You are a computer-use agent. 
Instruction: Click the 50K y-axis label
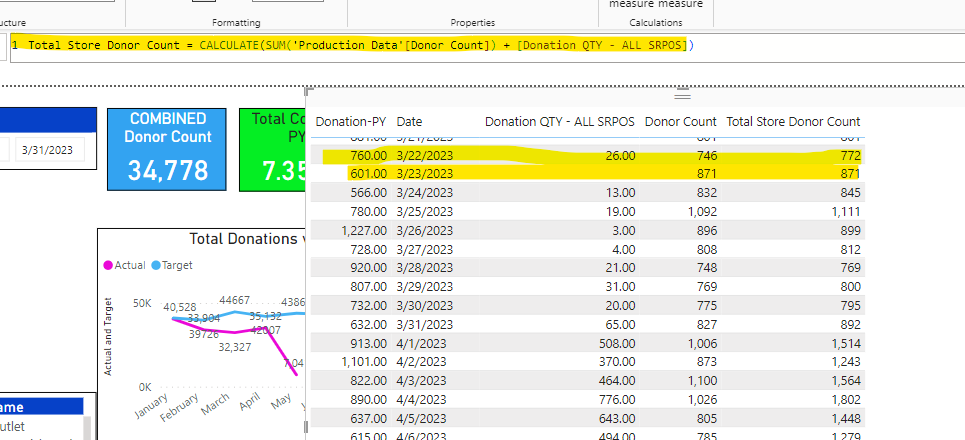point(142,303)
